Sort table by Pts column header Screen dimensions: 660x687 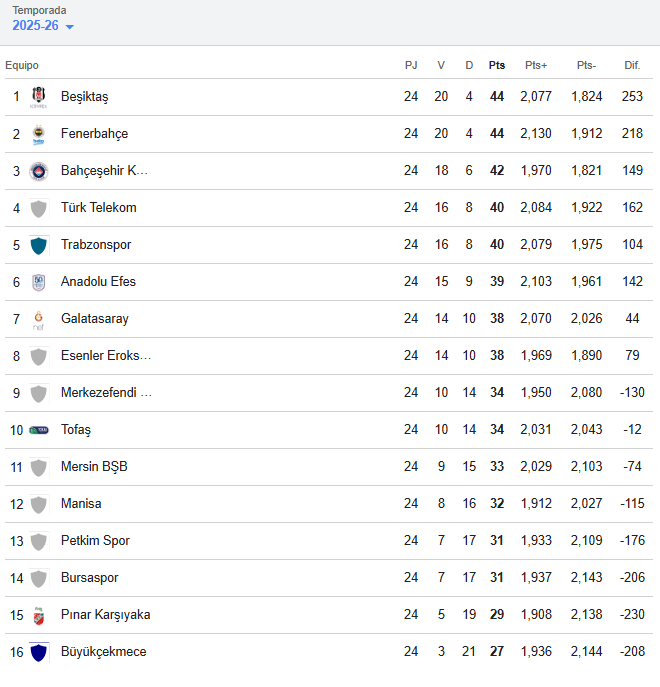pos(497,65)
